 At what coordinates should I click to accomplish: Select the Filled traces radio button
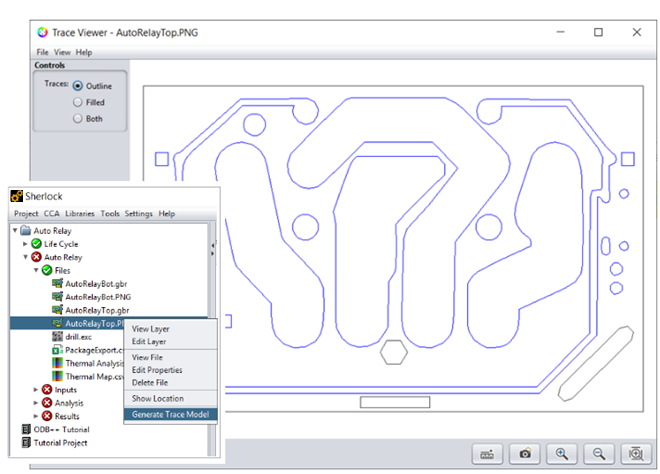click(77, 102)
